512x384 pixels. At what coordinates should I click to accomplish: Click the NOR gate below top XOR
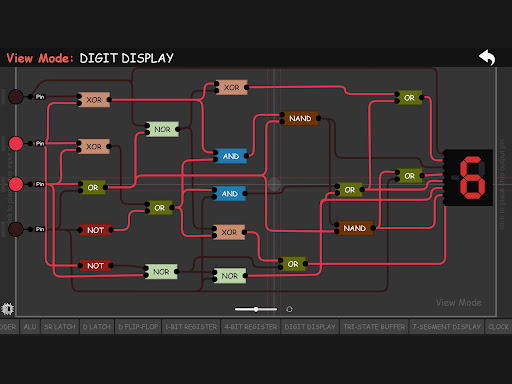tap(162, 129)
